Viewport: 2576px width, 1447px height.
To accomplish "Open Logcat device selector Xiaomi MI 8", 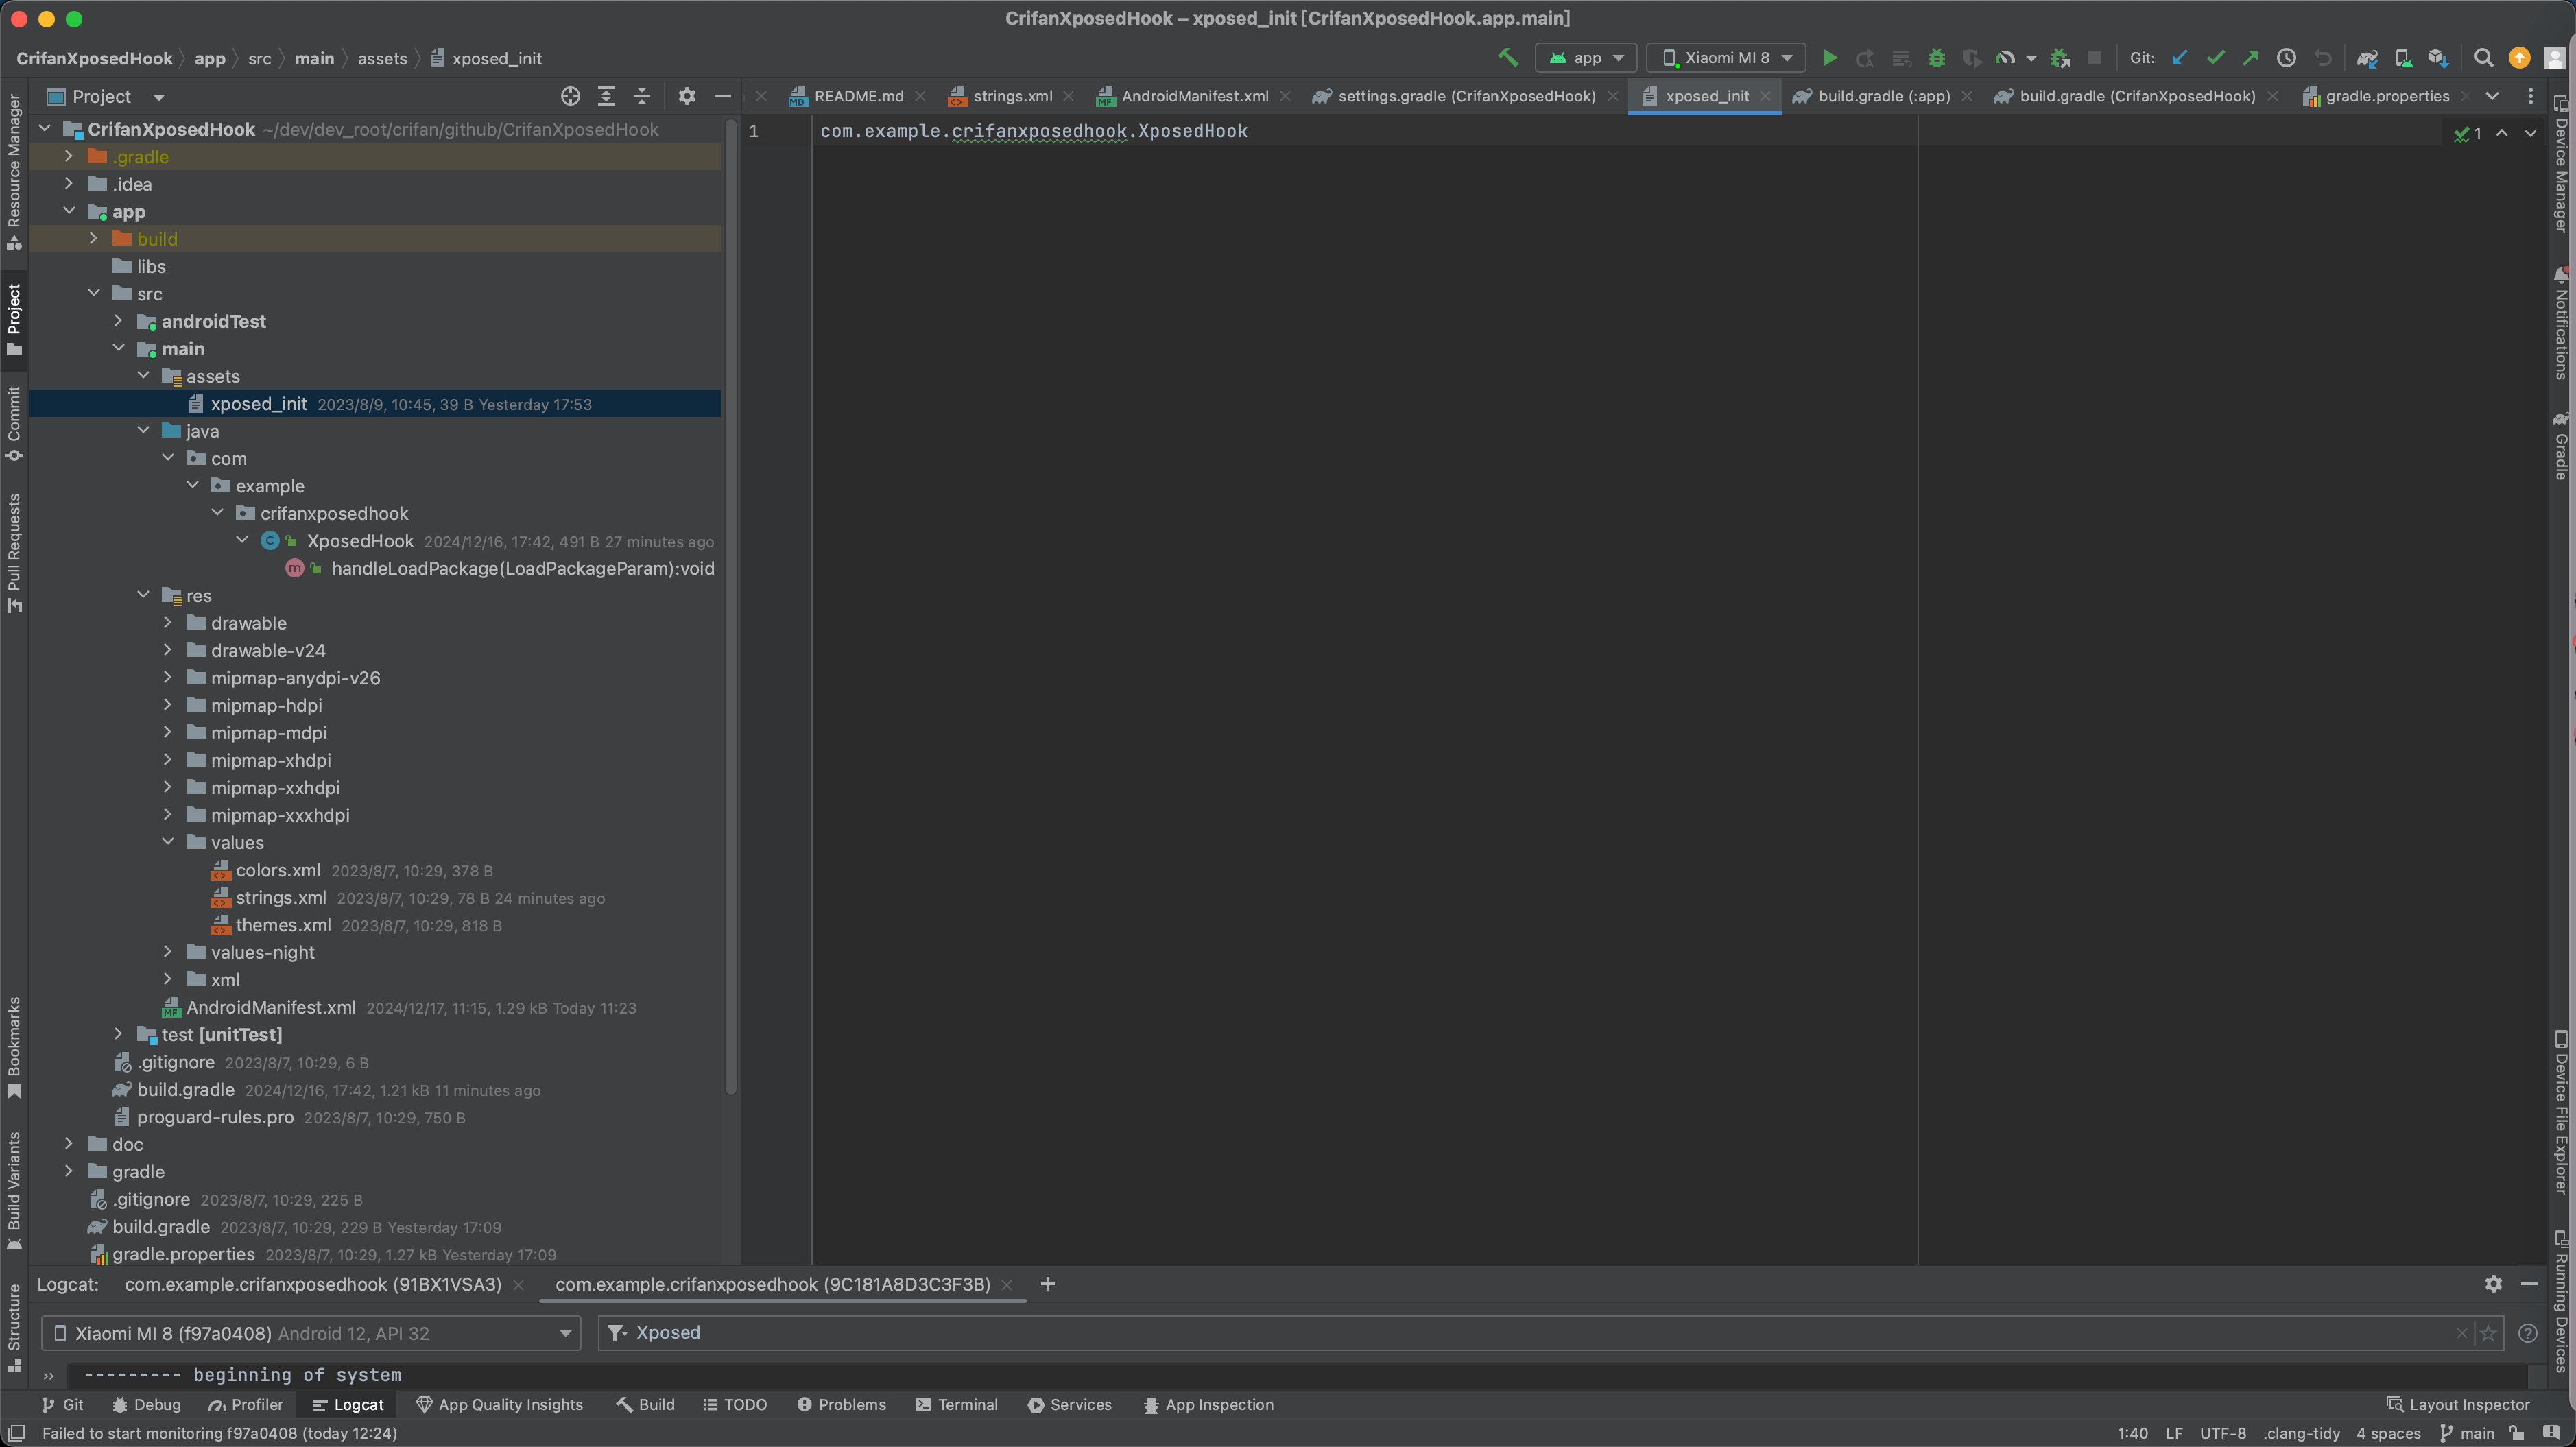I will 311,1333.
